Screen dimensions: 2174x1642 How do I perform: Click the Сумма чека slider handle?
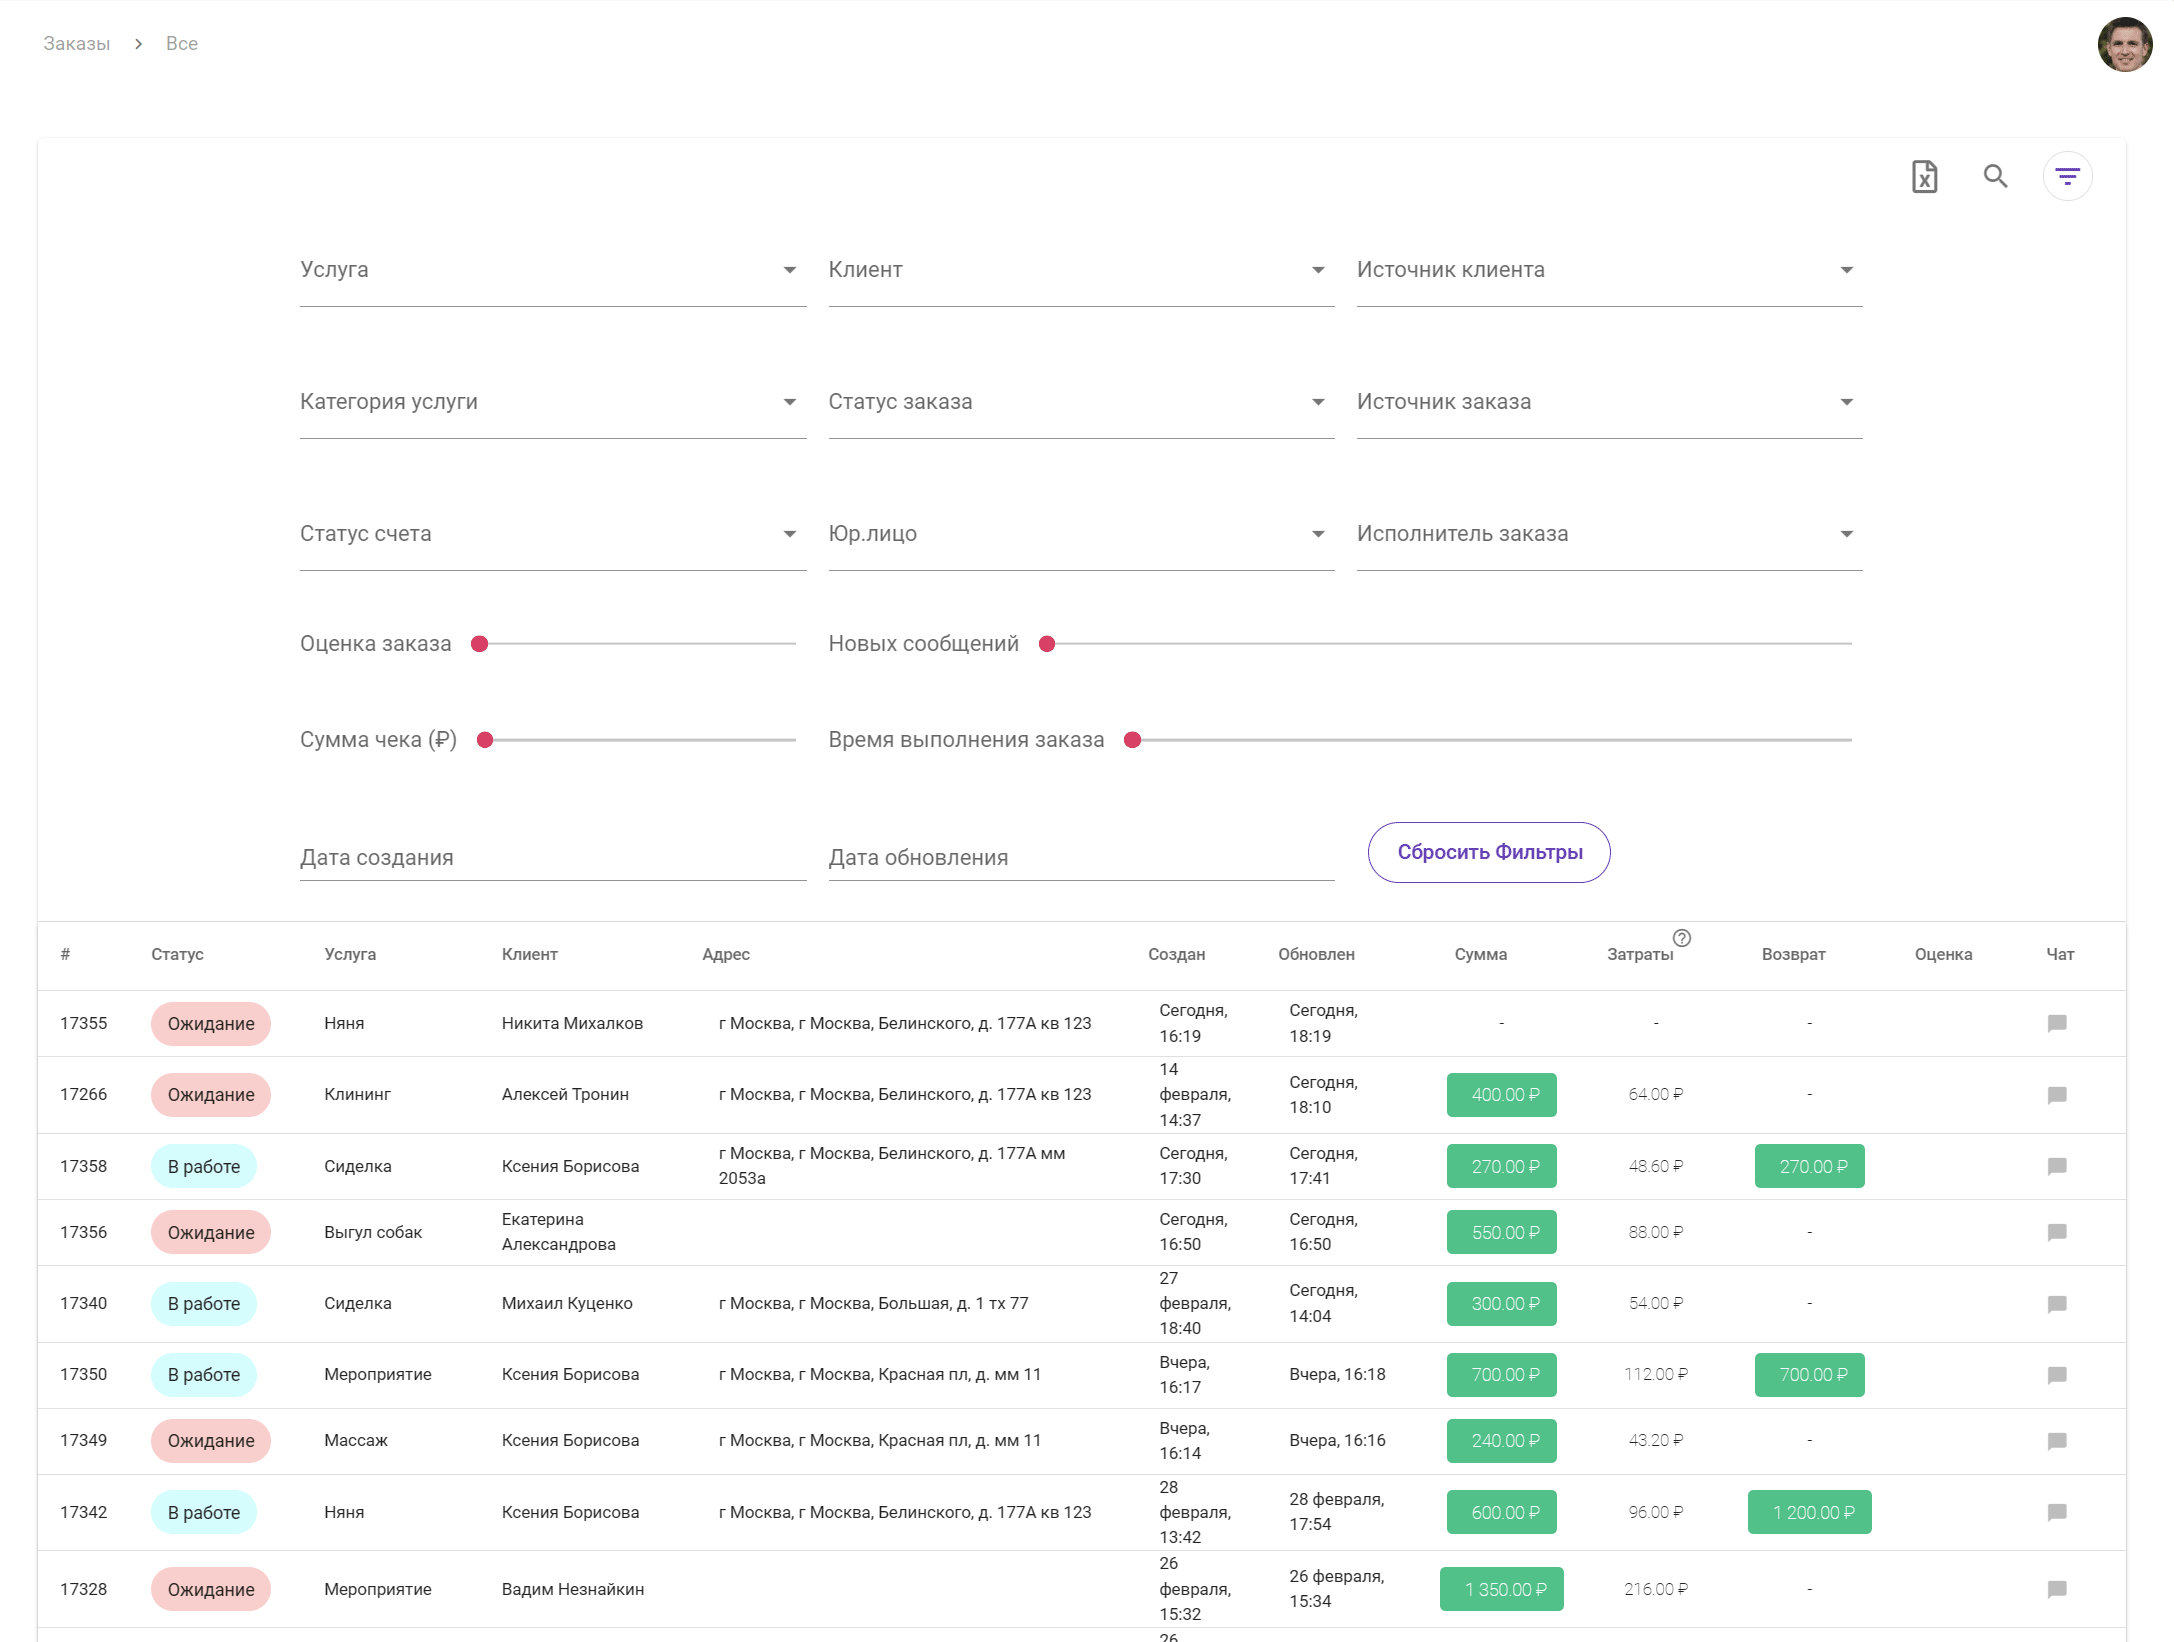[485, 740]
